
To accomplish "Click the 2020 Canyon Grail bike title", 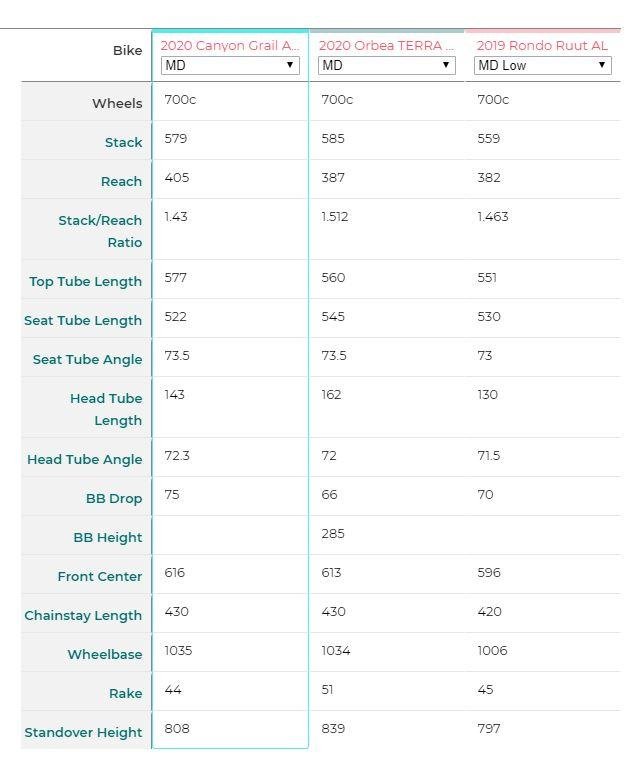I will 229,46.
